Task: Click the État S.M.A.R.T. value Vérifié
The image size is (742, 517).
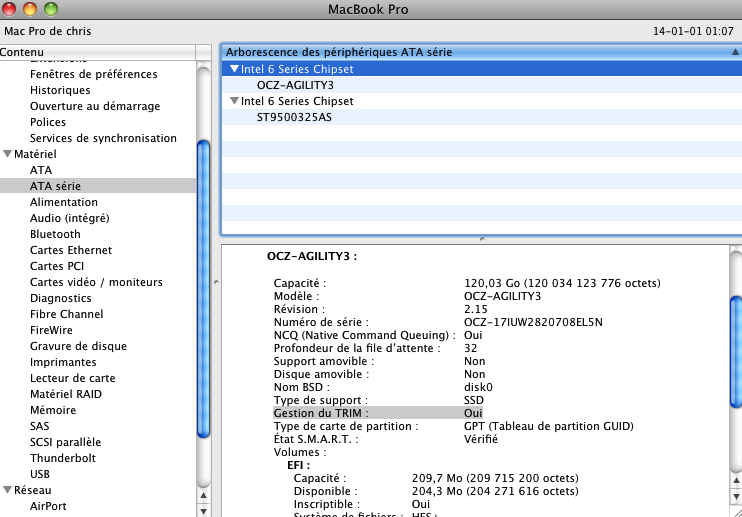Action: [481, 439]
